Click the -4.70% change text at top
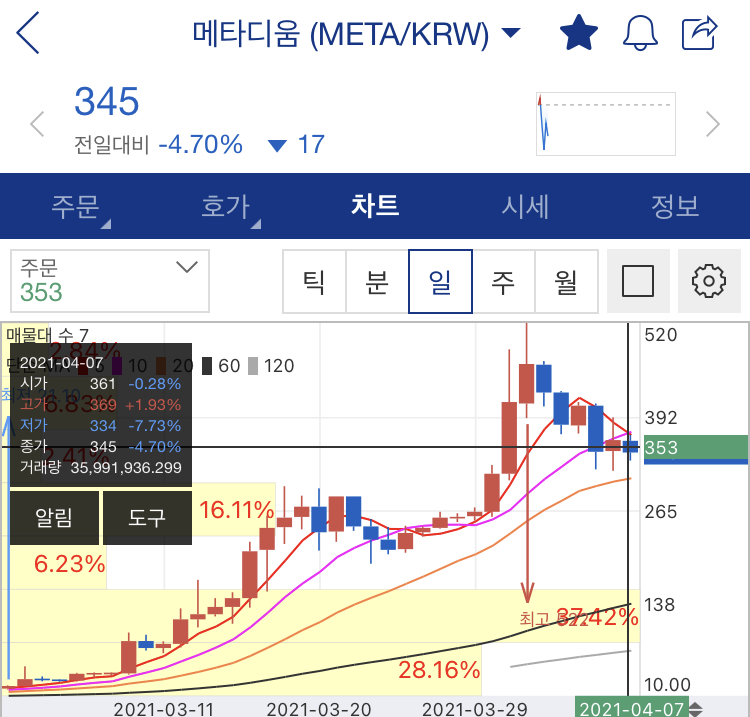Image resolution: width=750 pixels, height=717 pixels. coord(200,144)
